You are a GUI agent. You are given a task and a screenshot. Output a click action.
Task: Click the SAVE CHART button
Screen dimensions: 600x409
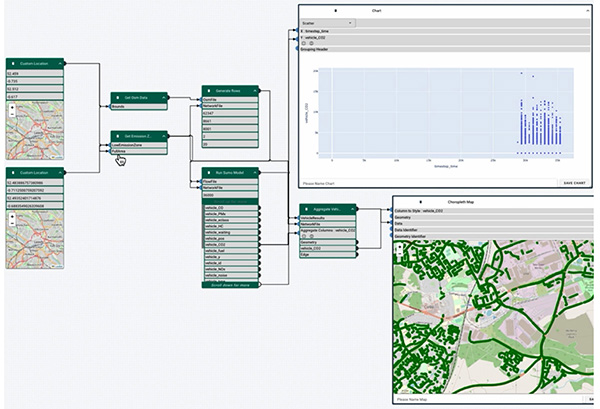(574, 183)
